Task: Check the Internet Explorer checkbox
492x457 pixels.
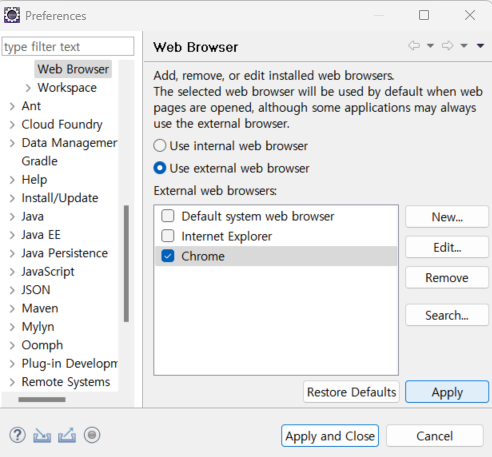Action: coord(168,236)
